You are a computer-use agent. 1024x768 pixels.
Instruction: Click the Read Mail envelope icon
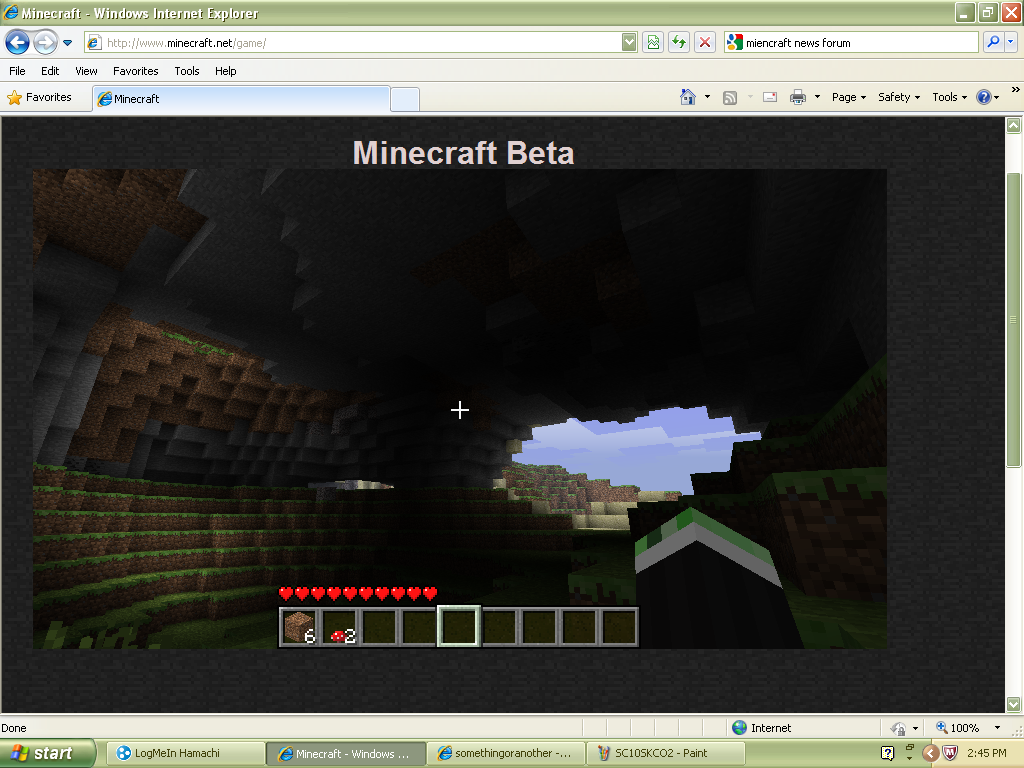coord(770,97)
